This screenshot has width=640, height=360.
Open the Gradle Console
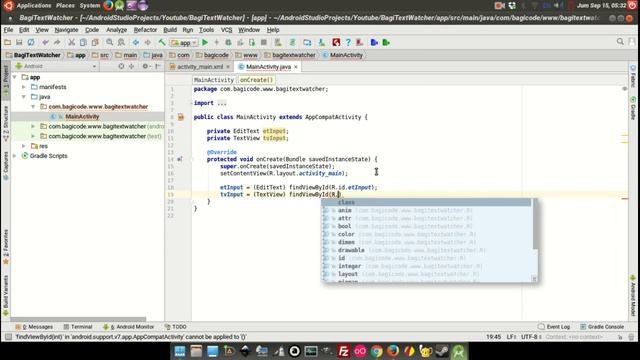602,327
